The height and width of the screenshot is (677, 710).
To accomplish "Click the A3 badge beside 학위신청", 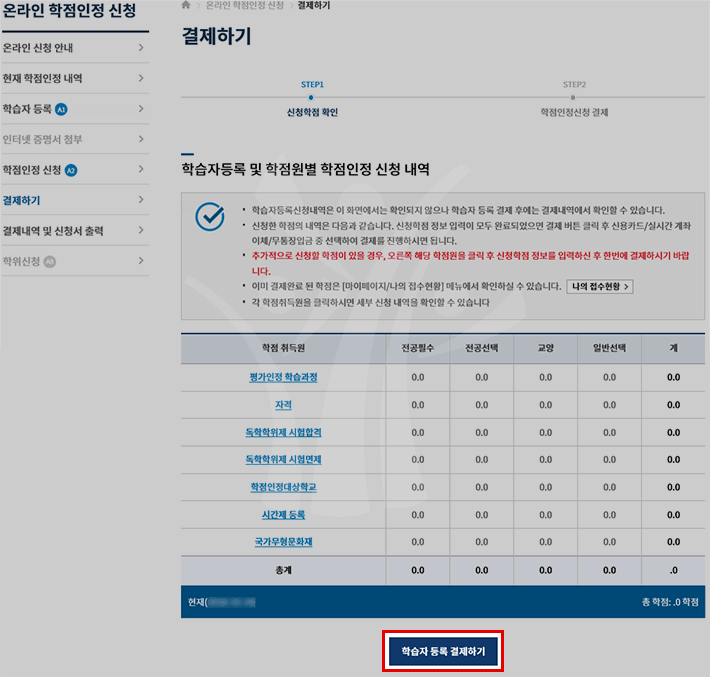I will (x=50, y=261).
